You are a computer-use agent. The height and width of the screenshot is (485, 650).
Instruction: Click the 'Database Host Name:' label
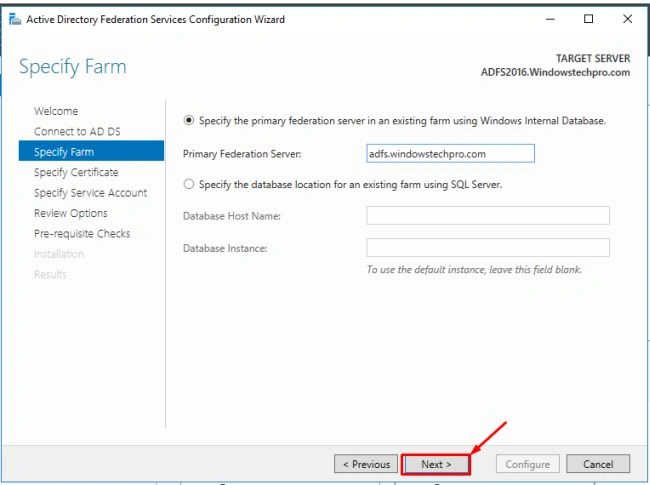(x=232, y=216)
